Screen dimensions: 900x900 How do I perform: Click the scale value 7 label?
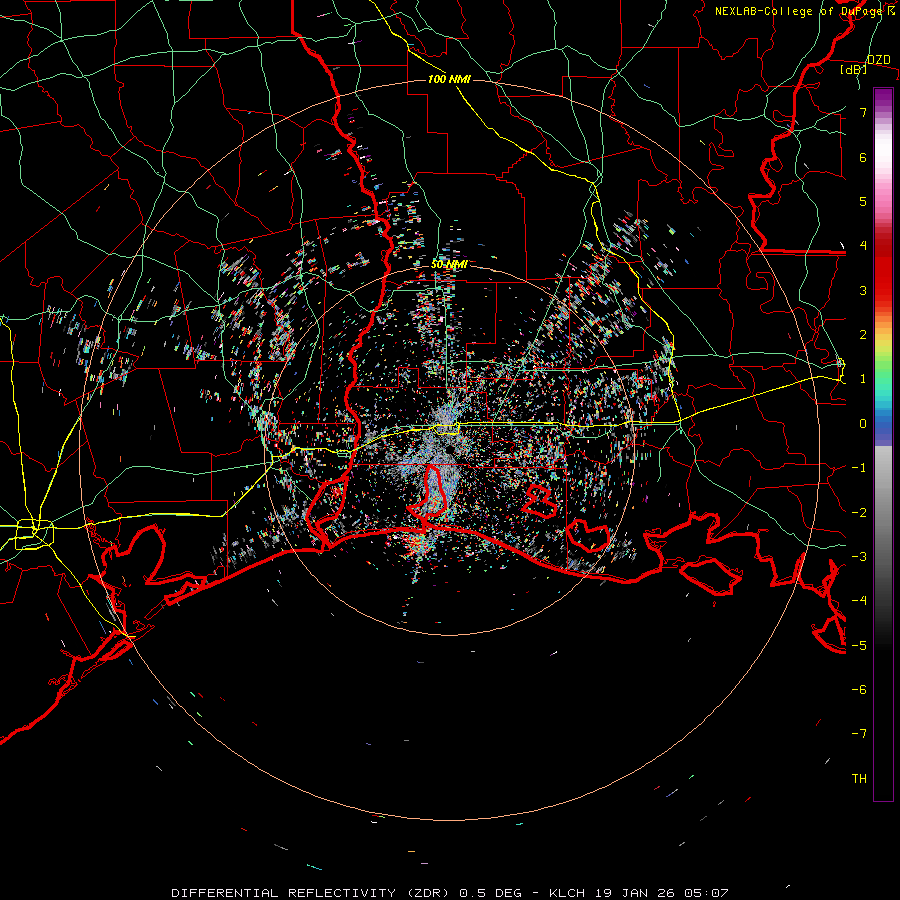863,112
